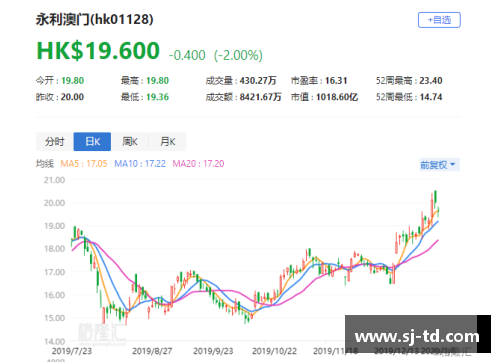
Task: Click the 2019/10/22 date axis label
Action: 274,351
